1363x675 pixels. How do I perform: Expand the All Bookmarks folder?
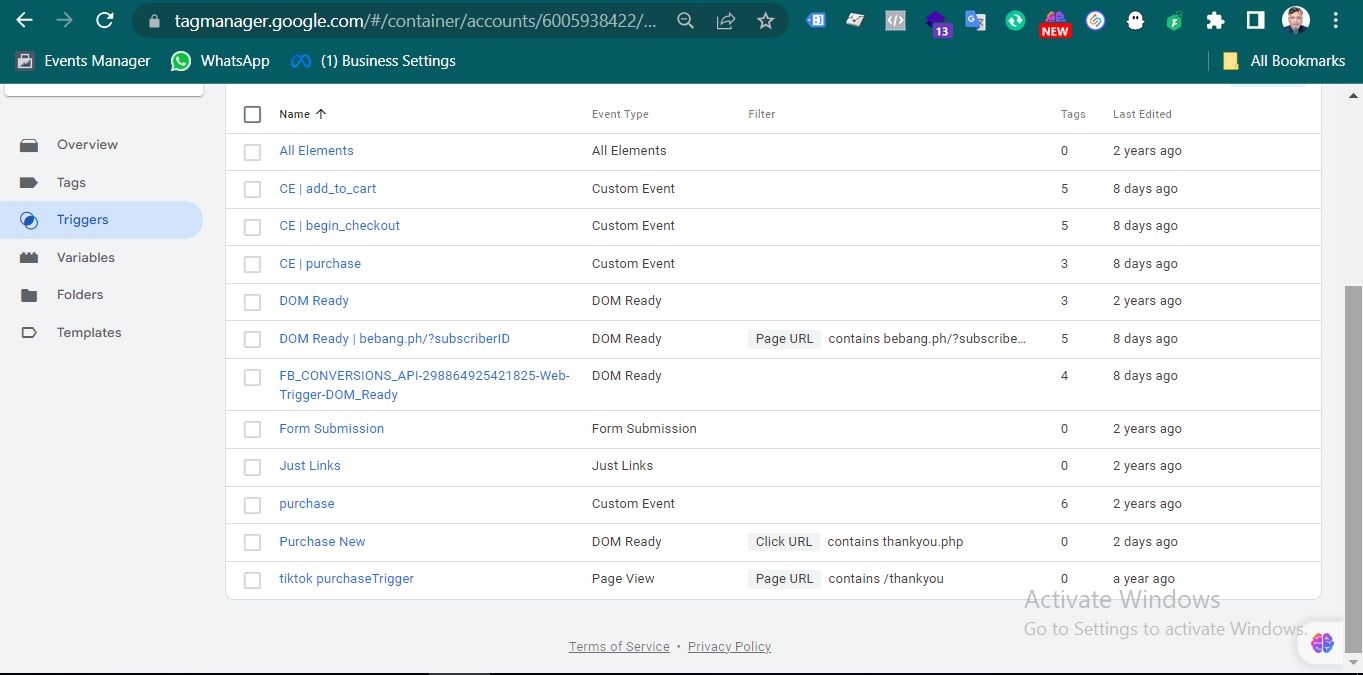tap(1285, 61)
